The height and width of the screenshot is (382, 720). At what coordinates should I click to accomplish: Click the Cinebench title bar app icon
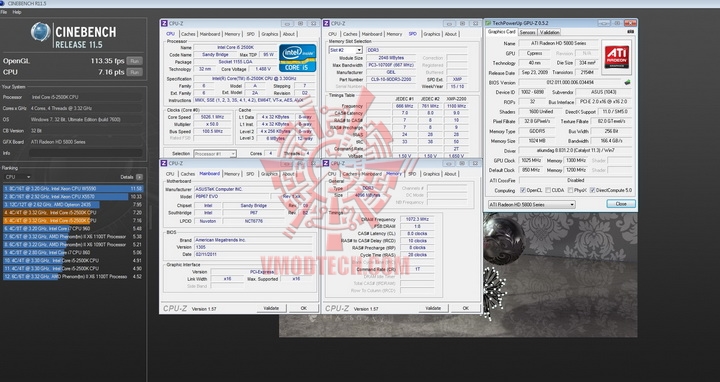pos(2,3)
